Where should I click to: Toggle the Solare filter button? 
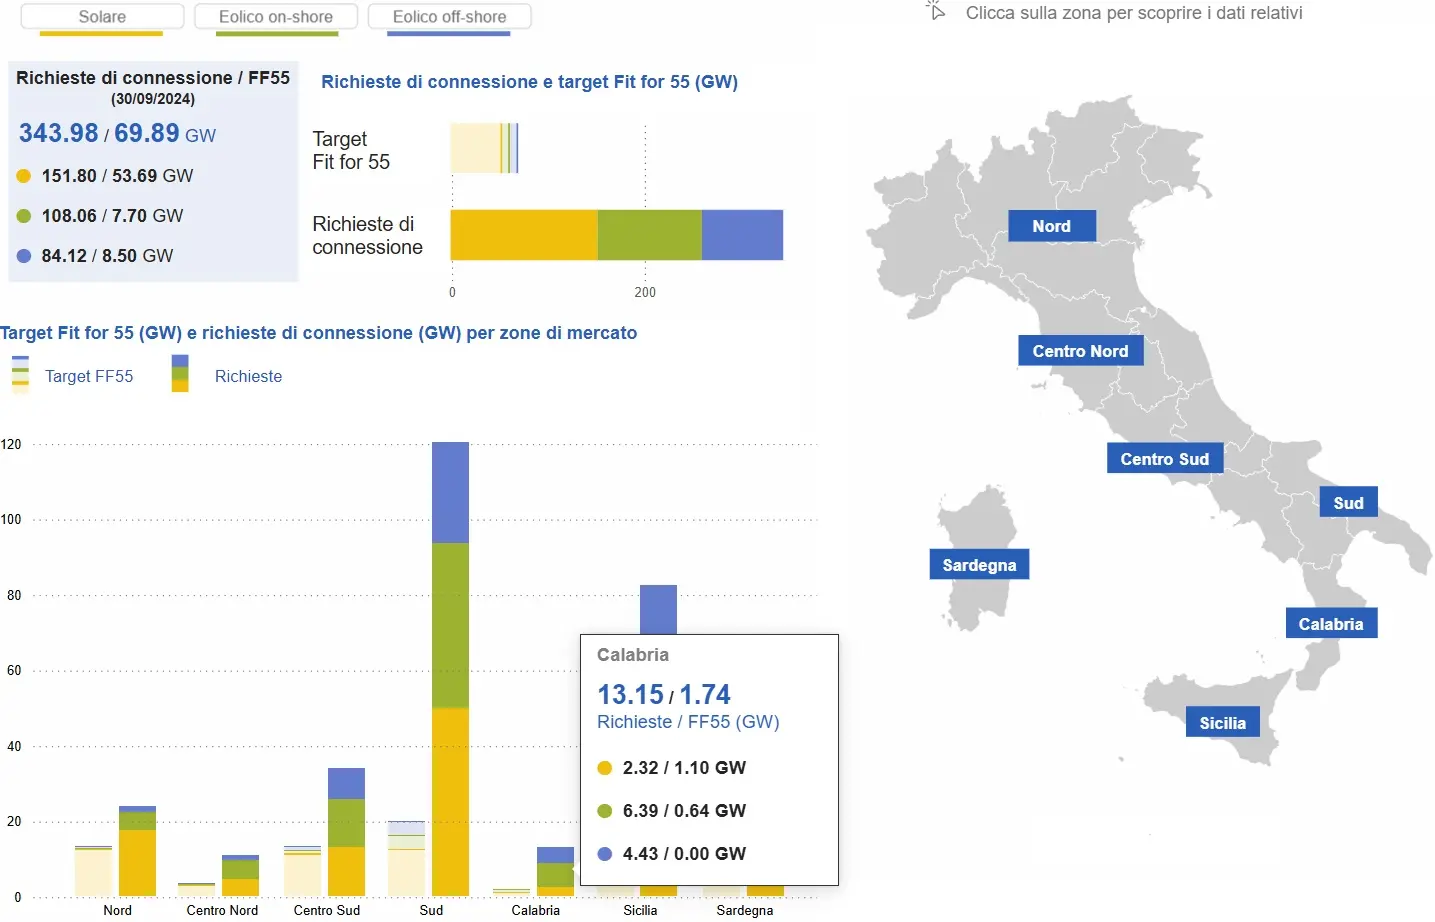[x=102, y=17]
